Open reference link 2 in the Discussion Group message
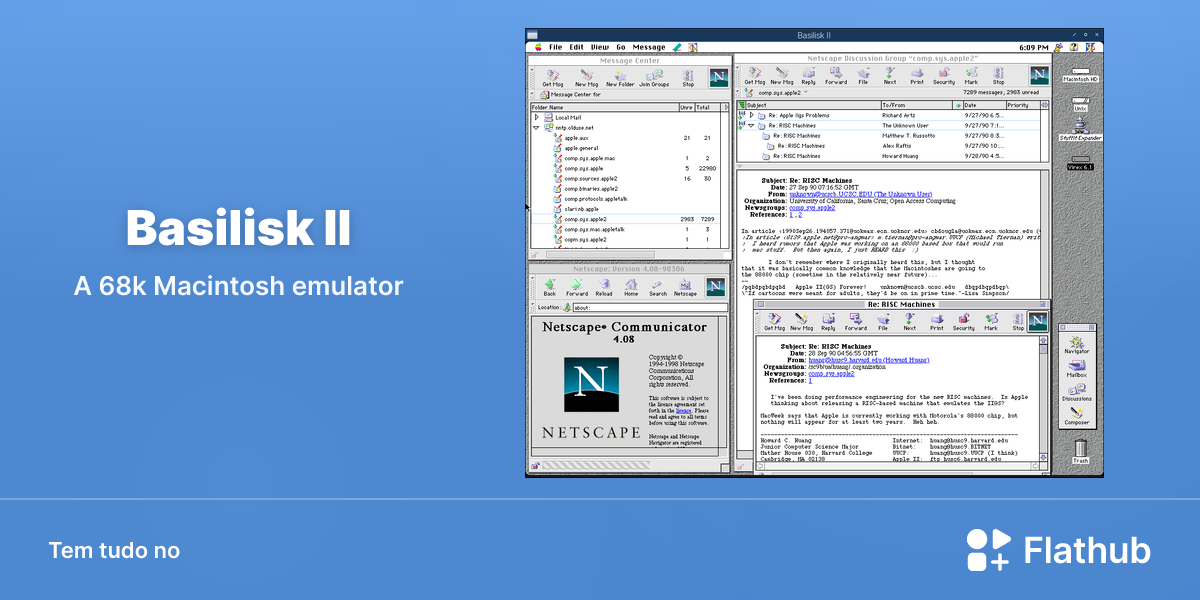Image resolution: width=1200 pixels, height=600 pixels. [x=799, y=214]
